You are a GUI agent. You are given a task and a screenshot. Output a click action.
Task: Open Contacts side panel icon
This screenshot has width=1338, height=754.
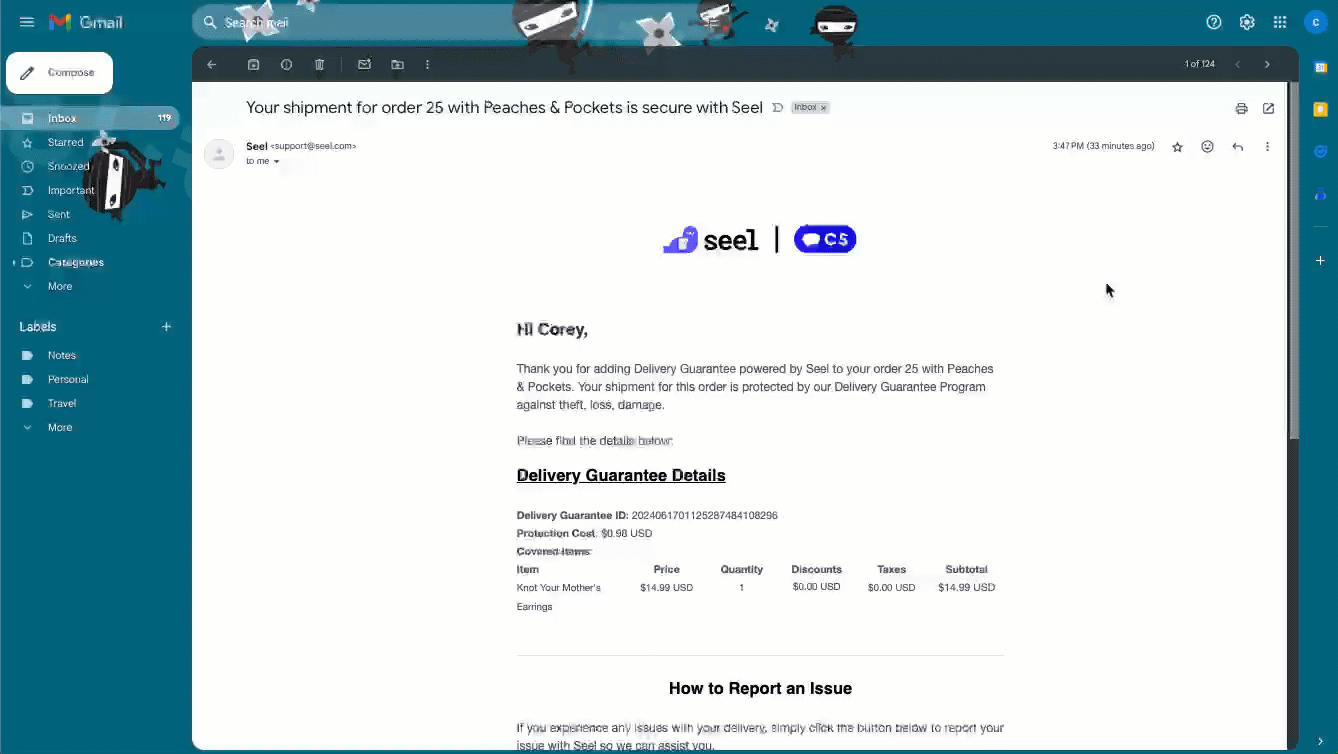pos(1320,194)
